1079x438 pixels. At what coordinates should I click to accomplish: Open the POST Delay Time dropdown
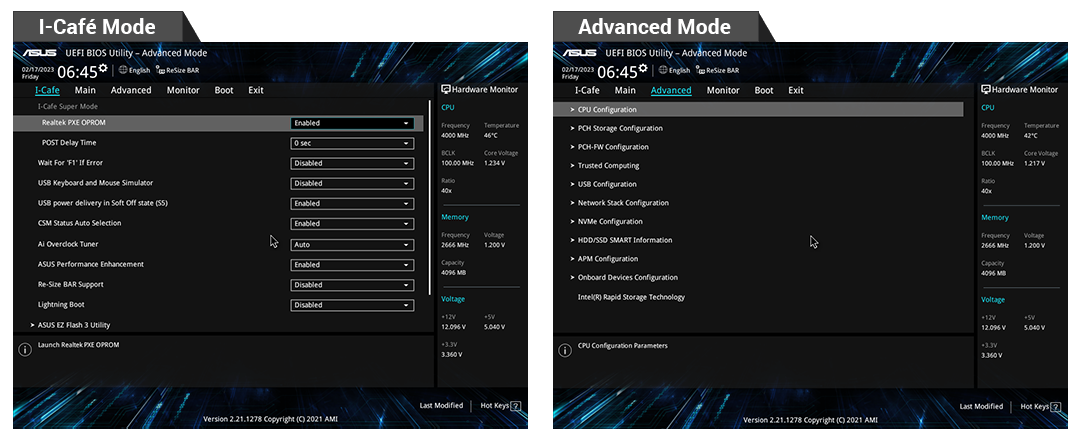[x=352, y=144]
